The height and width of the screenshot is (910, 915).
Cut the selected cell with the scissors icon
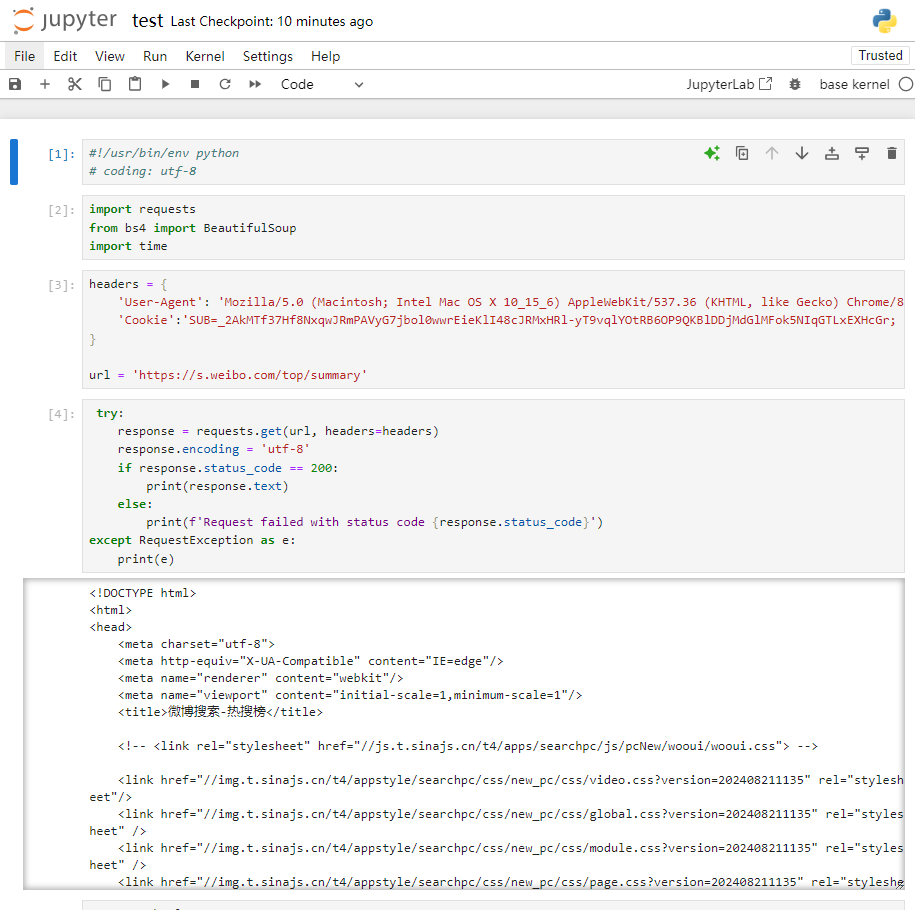(x=75, y=84)
